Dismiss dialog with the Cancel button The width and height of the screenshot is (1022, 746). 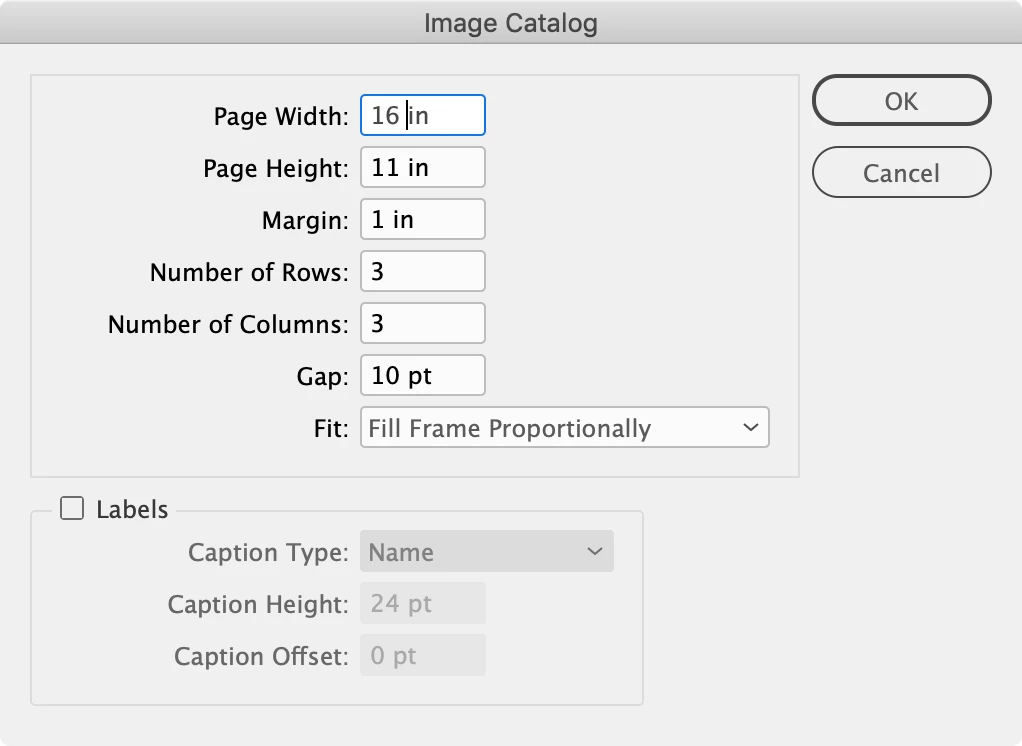tap(901, 173)
